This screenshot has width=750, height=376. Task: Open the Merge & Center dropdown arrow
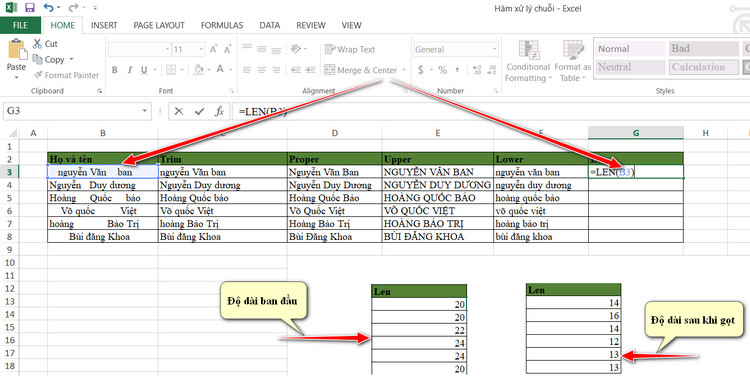pos(404,70)
